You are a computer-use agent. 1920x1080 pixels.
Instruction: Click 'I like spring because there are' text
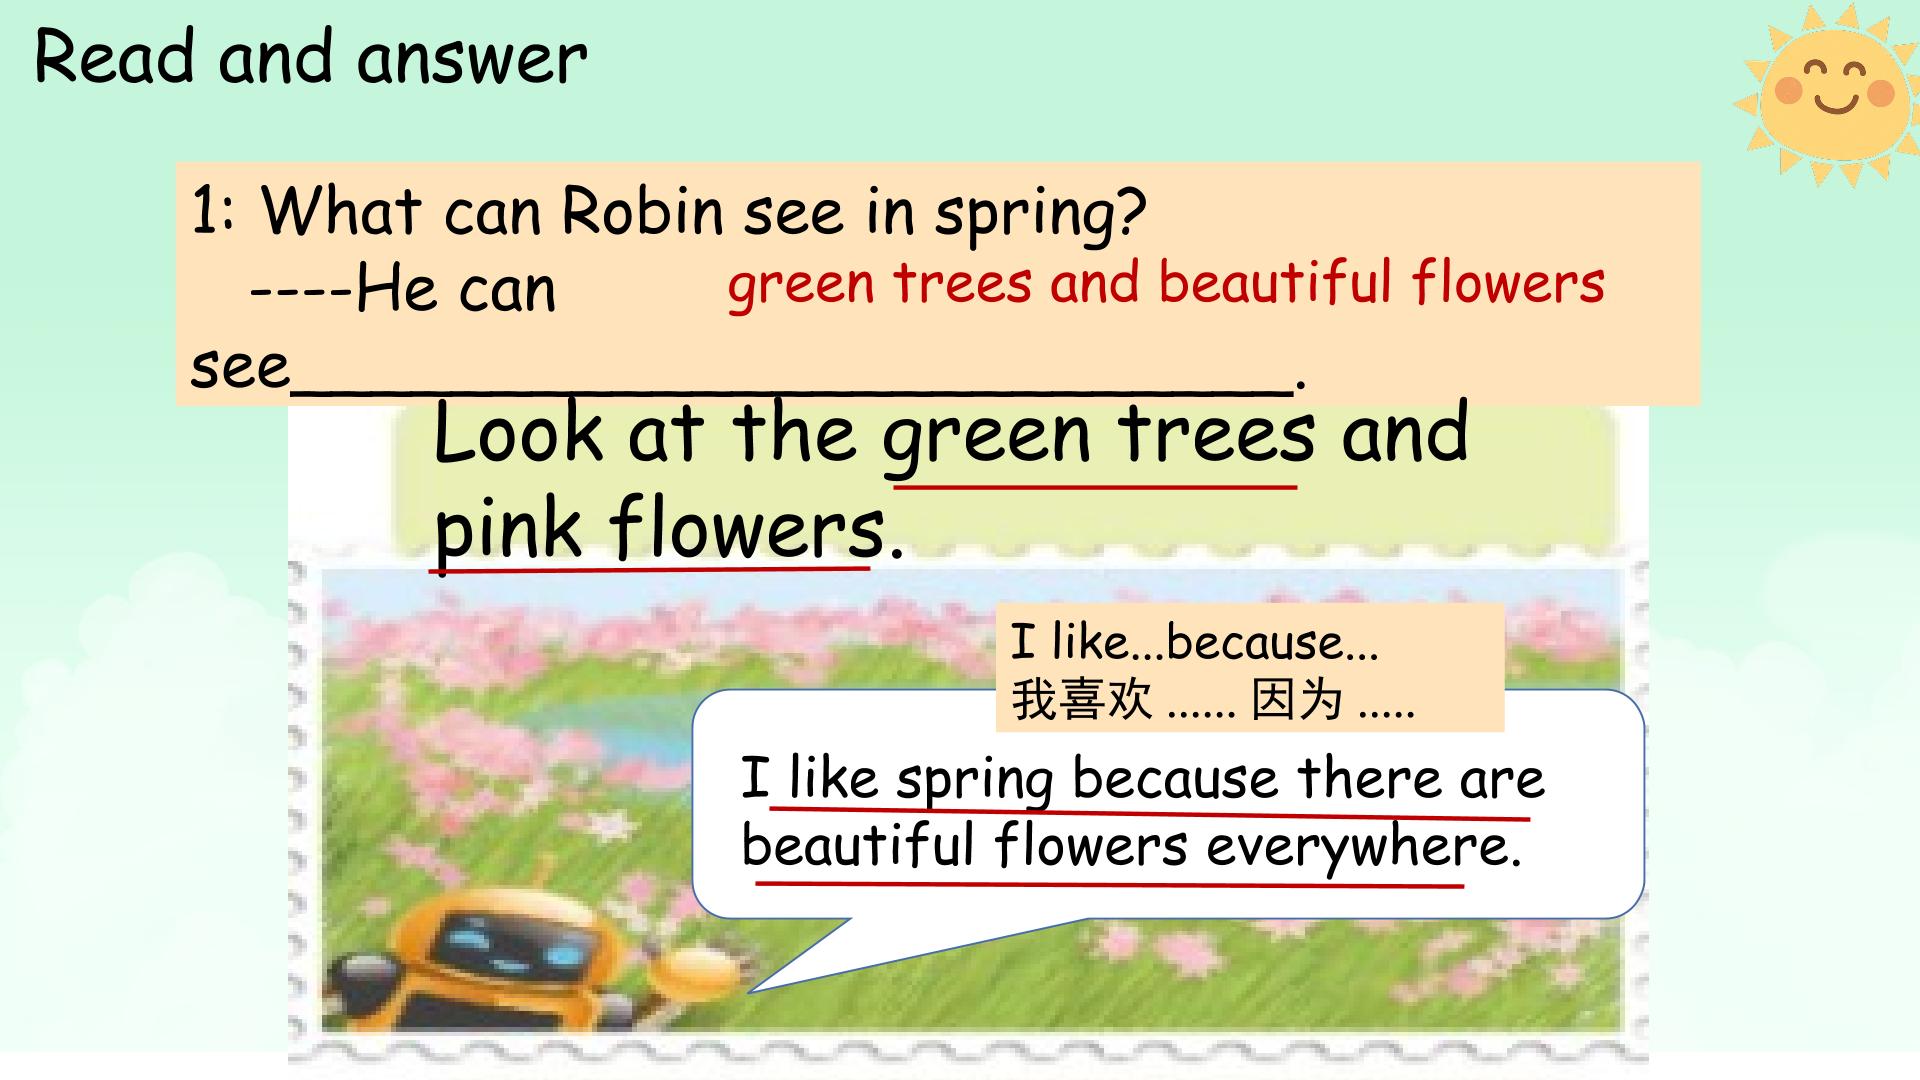[x=1142, y=779]
